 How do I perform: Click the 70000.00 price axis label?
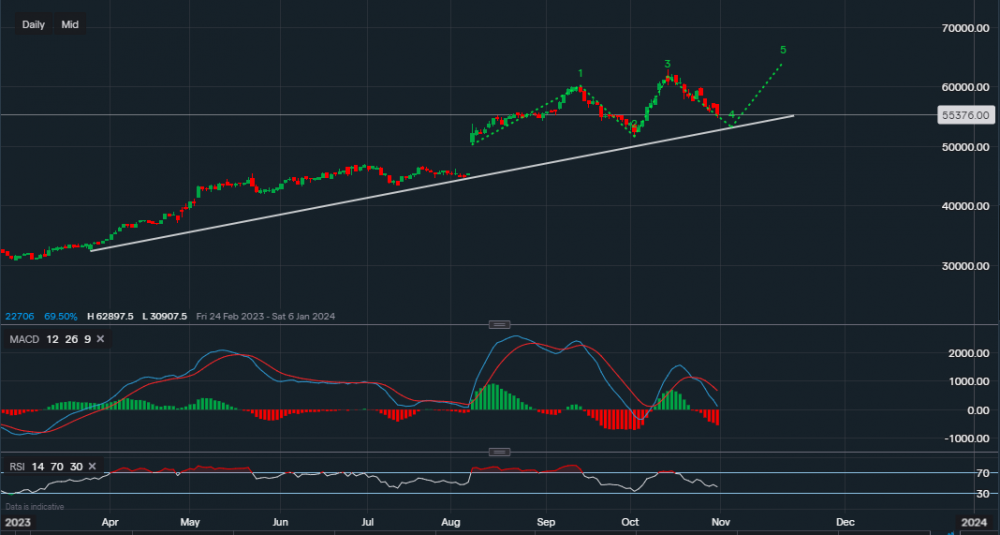[x=965, y=29]
